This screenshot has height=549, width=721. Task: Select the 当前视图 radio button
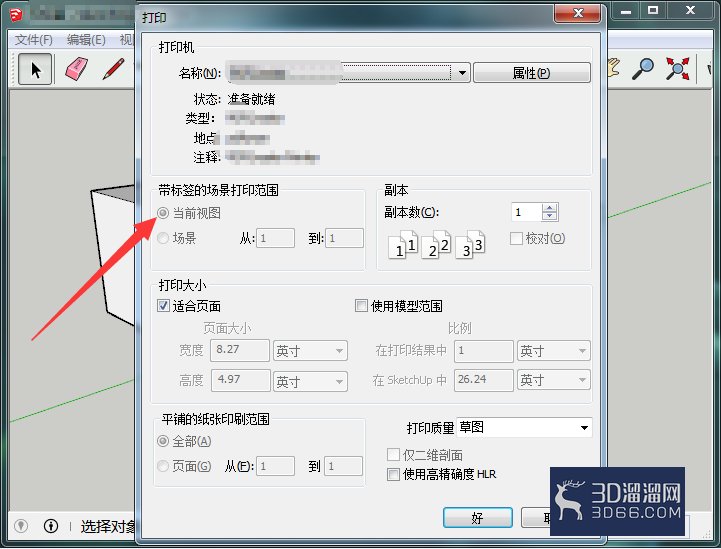click(163, 213)
